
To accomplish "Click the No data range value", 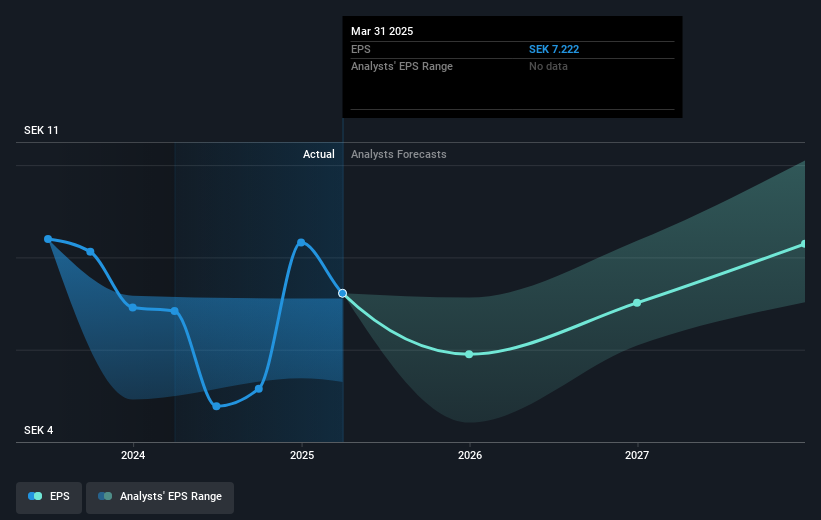I will pyautogui.click(x=548, y=67).
